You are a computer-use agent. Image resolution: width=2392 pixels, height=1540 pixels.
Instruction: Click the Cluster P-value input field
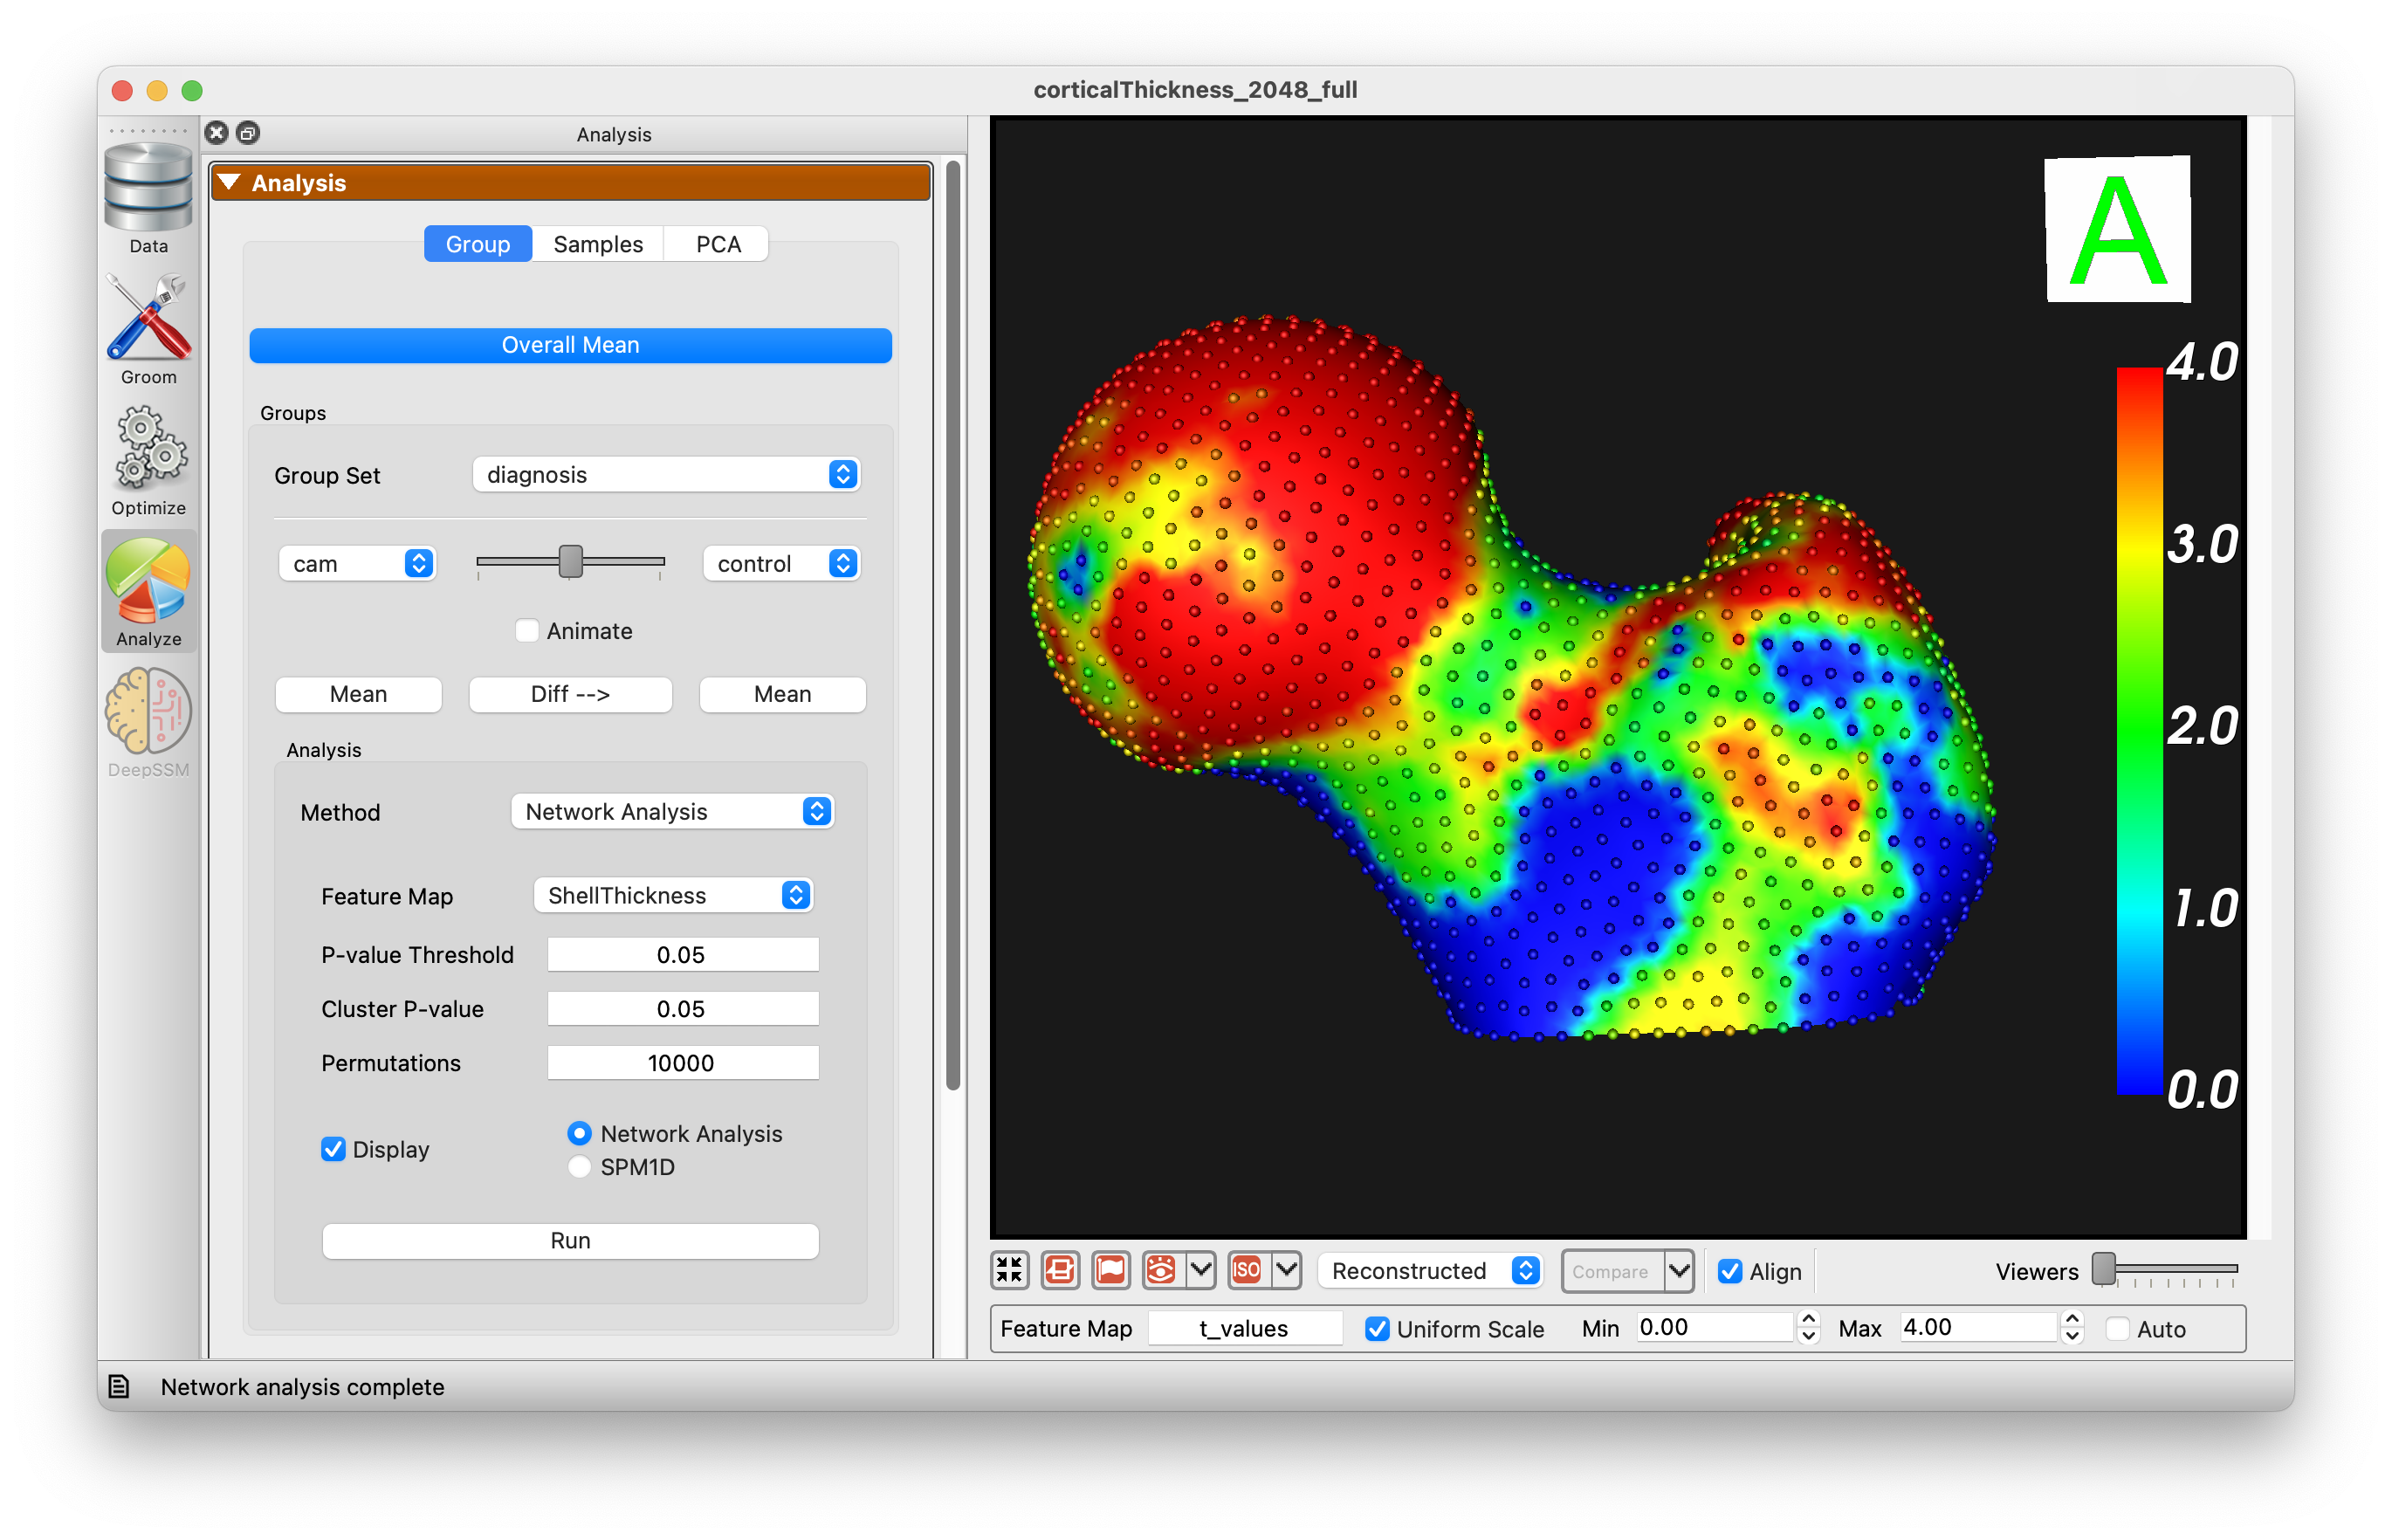[682, 1009]
